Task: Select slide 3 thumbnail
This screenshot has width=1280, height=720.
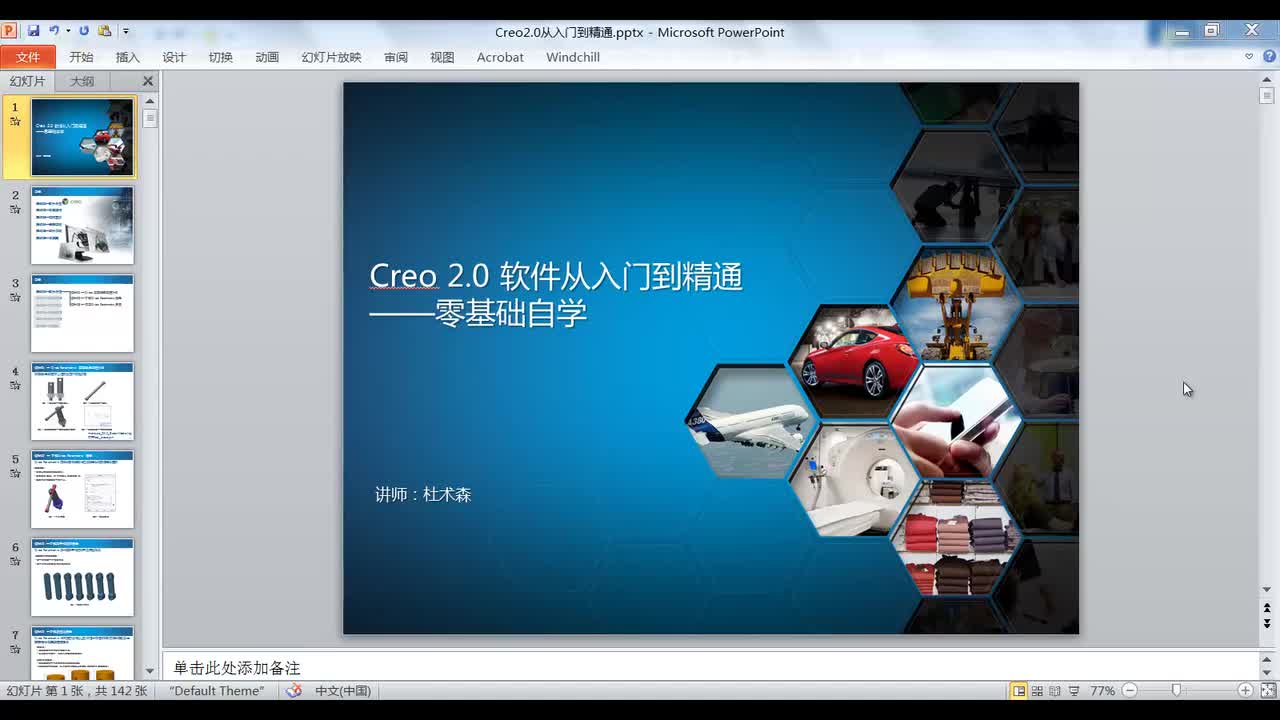Action: 82,313
